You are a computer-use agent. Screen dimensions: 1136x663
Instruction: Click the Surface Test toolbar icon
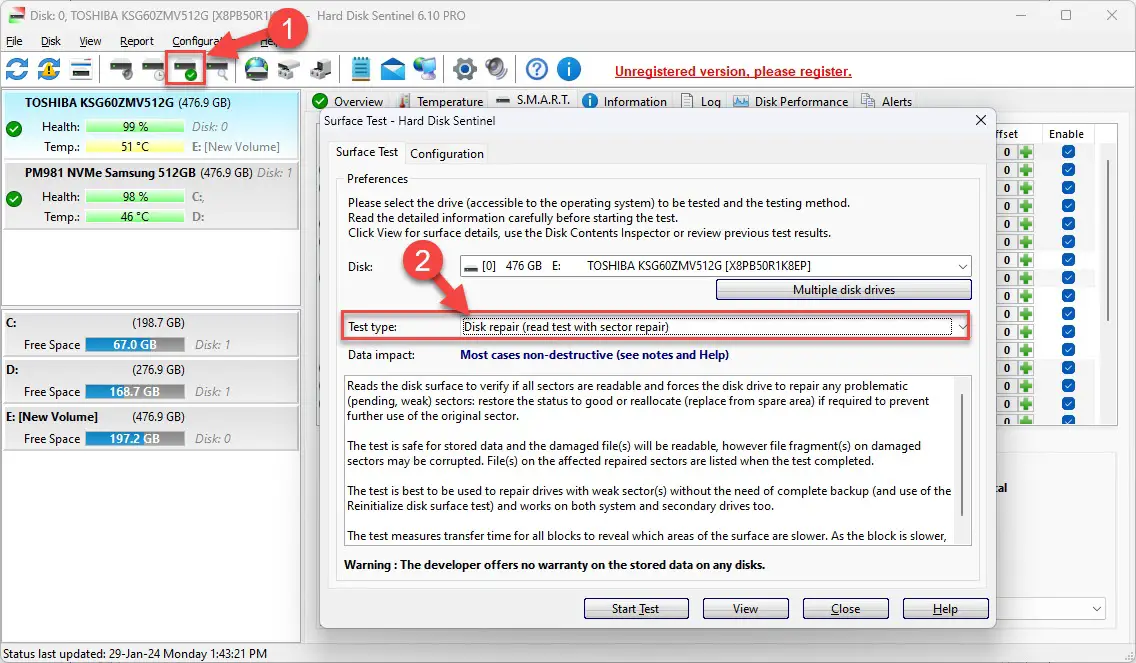pyautogui.click(x=185, y=69)
